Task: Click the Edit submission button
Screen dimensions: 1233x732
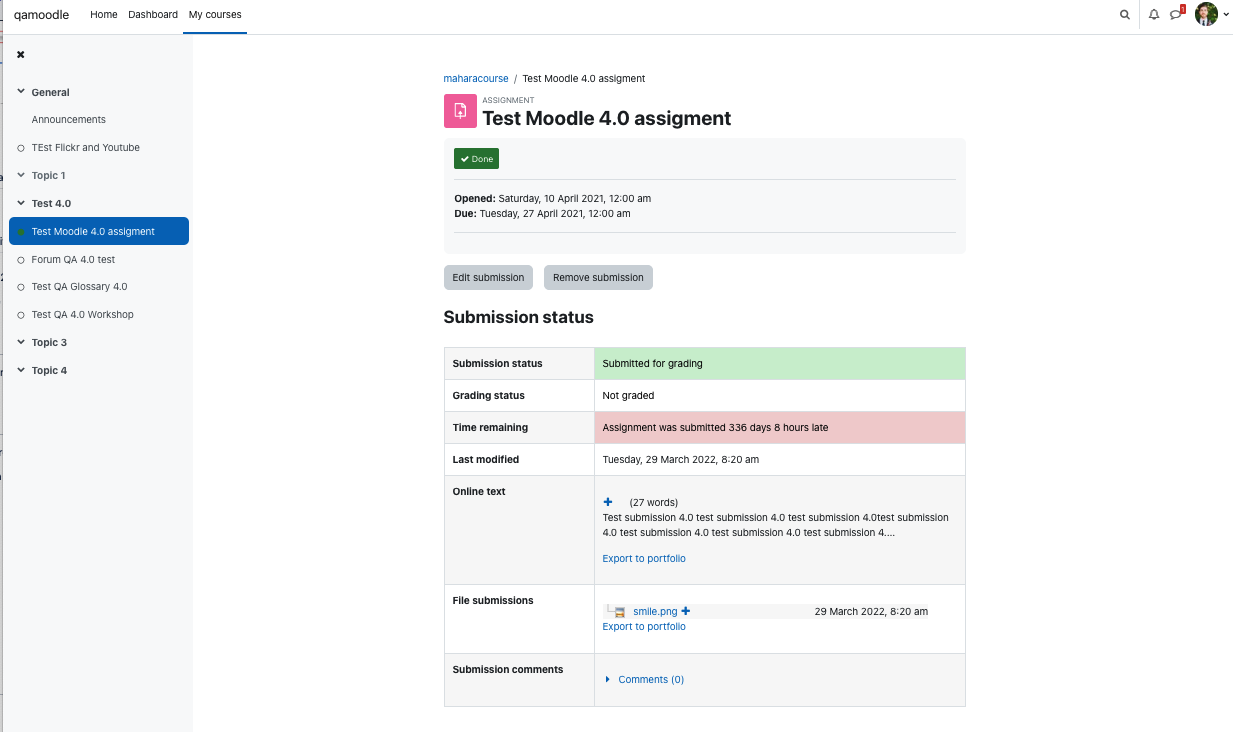Action: pyautogui.click(x=488, y=277)
